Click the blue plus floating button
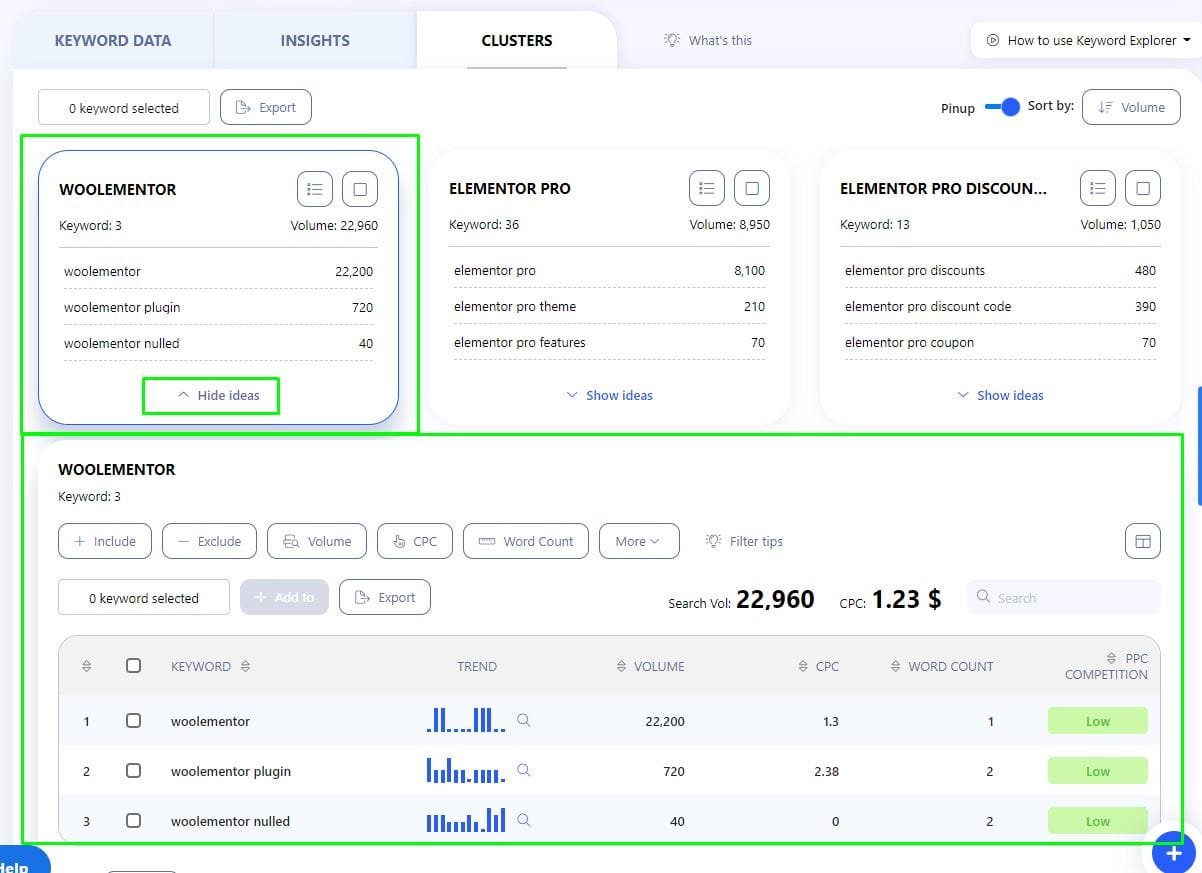The width and height of the screenshot is (1202, 873). point(1172,853)
